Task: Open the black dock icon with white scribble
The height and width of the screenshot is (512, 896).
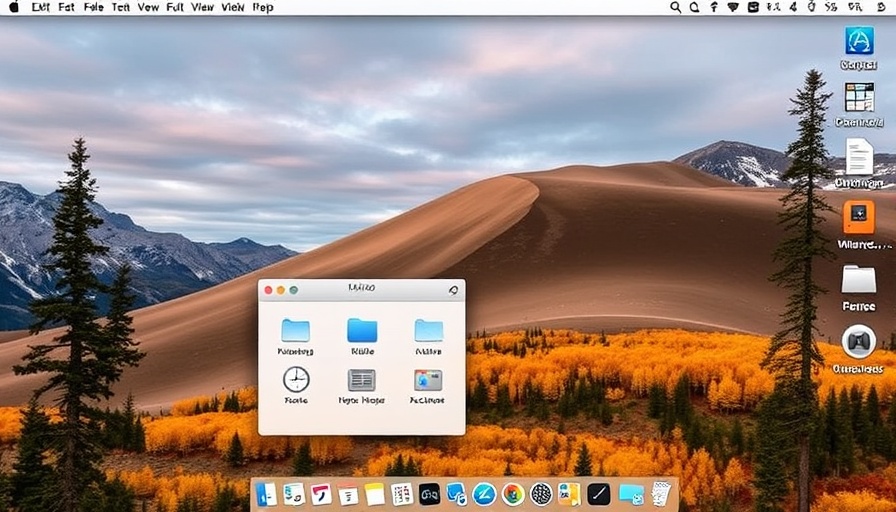Action: click(430, 494)
